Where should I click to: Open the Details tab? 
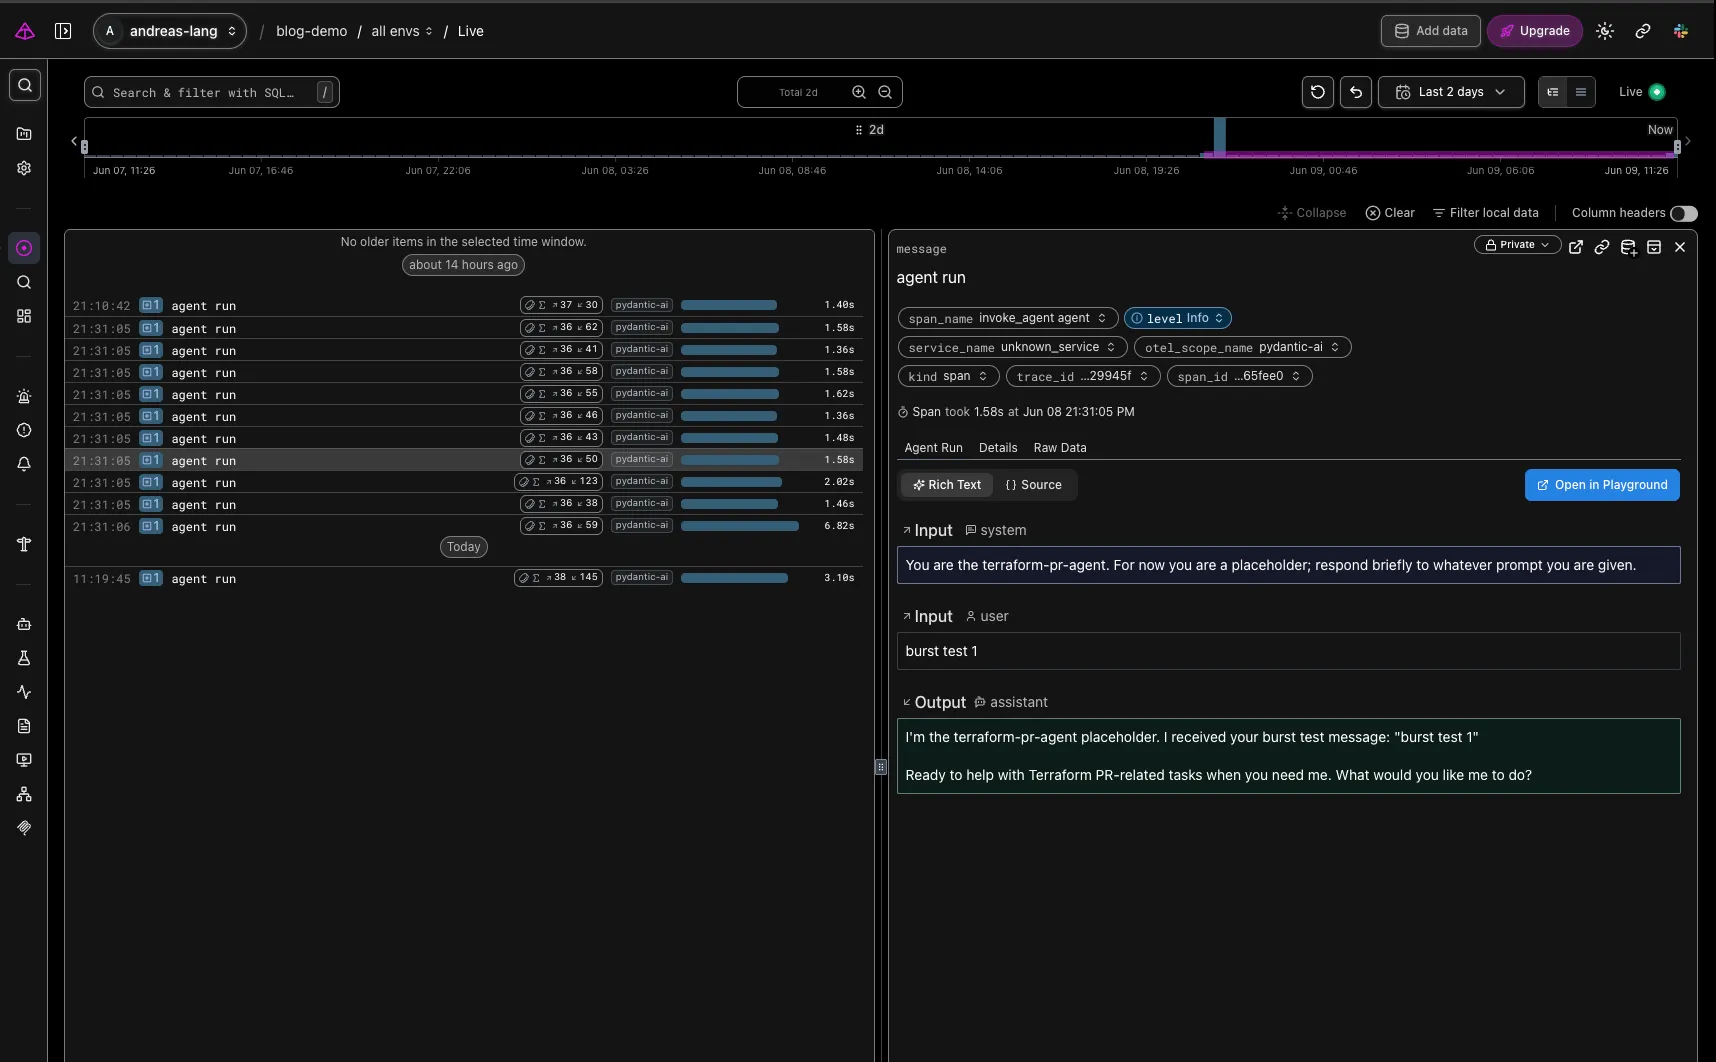pos(998,448)
